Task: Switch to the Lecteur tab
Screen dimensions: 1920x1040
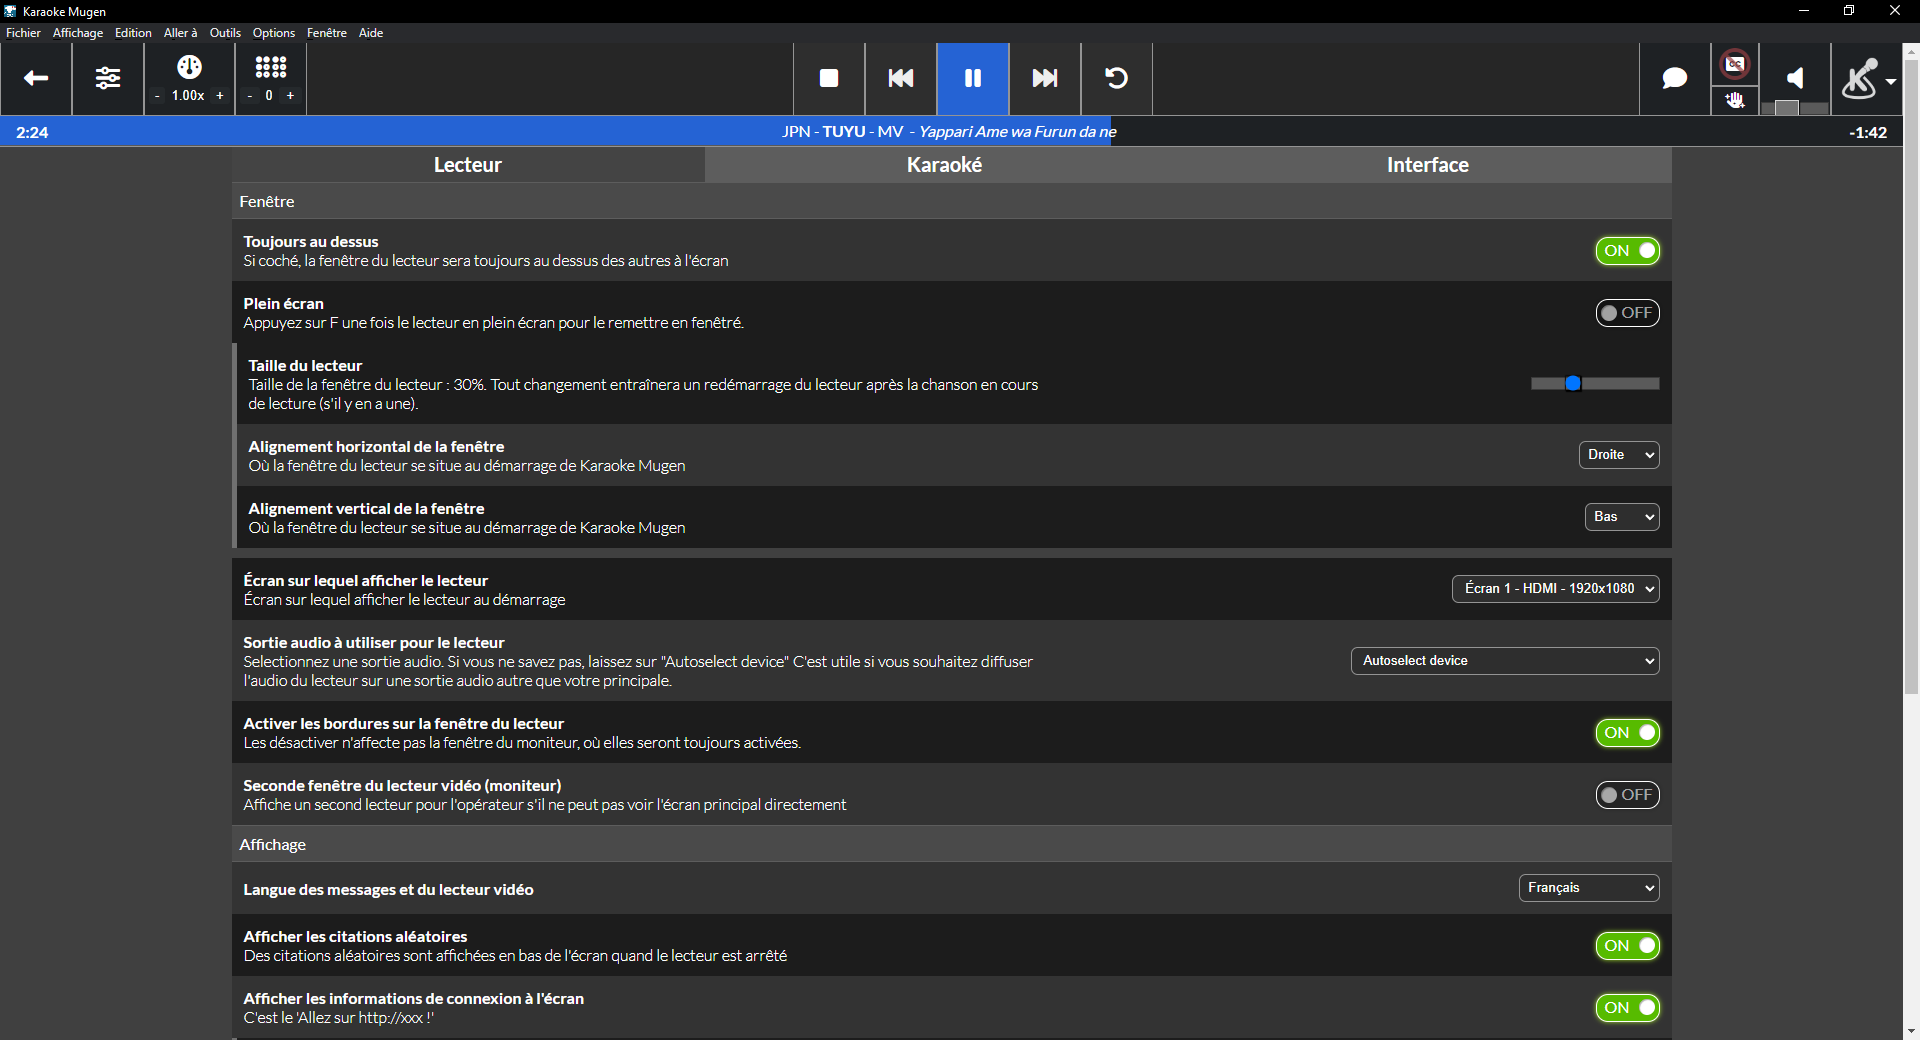Action: click(x=468, y=165)
